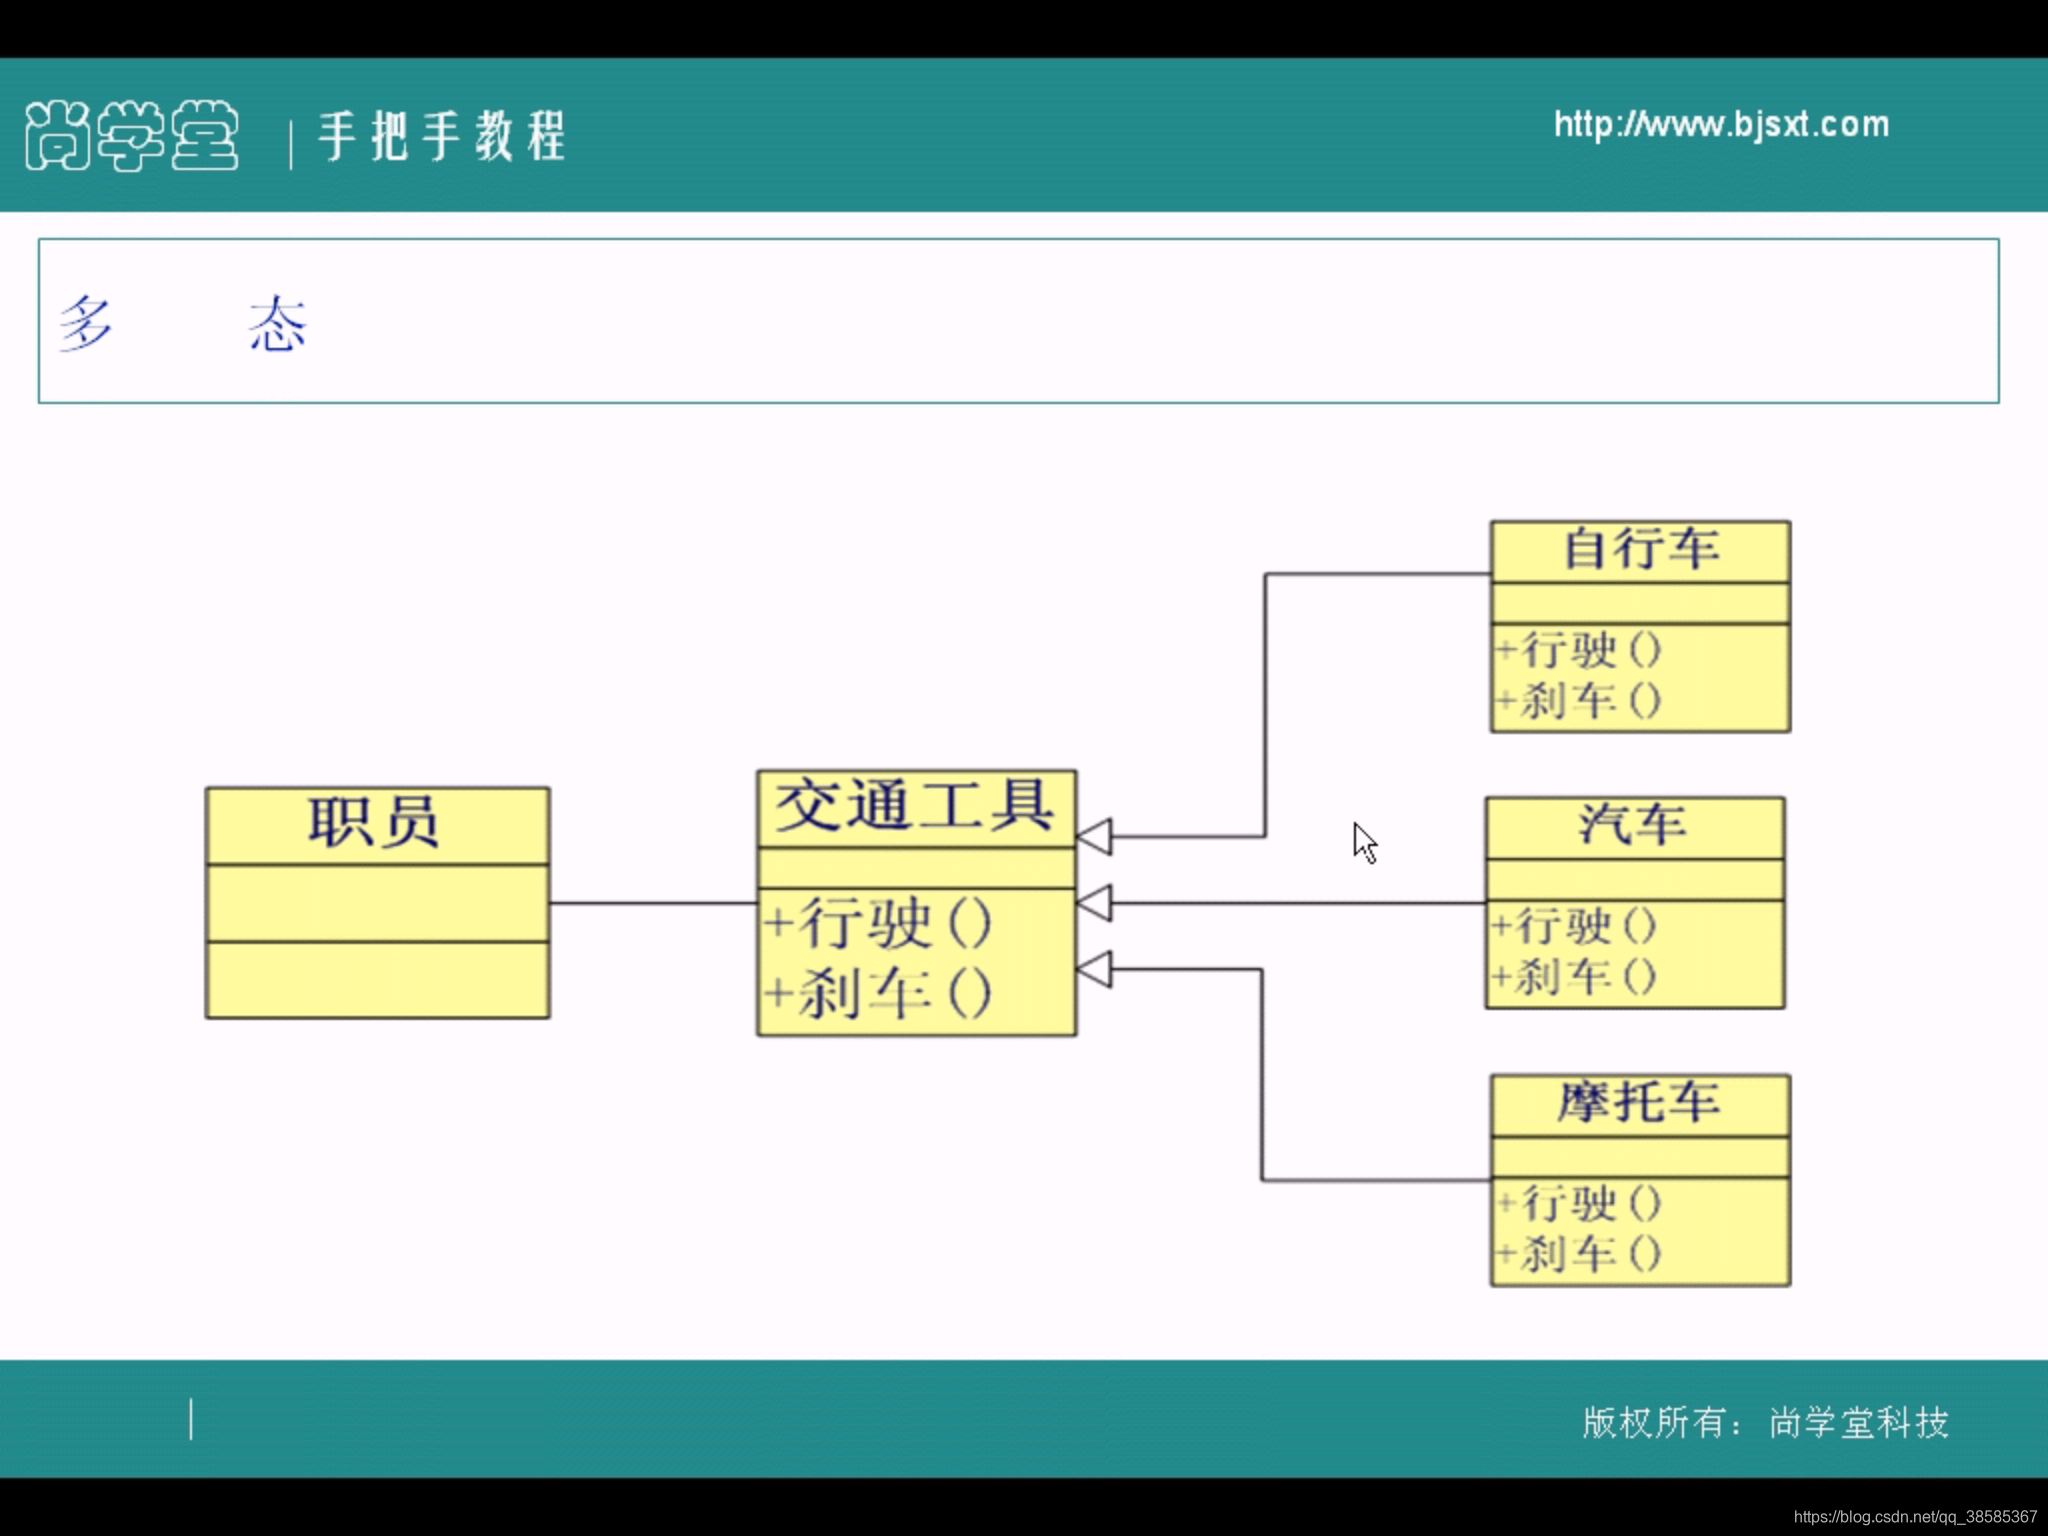
Task: Click middle inheritance arrowhead from 汽车
Action: click(x=1095, y=903)
